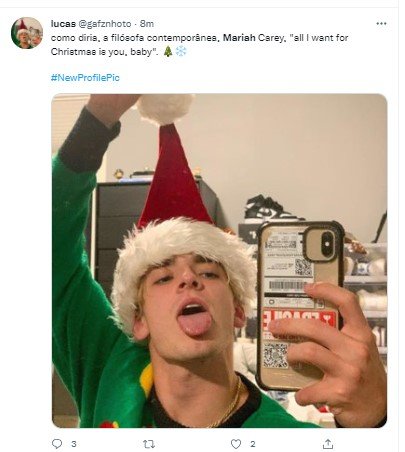Click the snowflake emoji
The width and height of the screenshot is (405, 452).
click(x=181, y=52)
